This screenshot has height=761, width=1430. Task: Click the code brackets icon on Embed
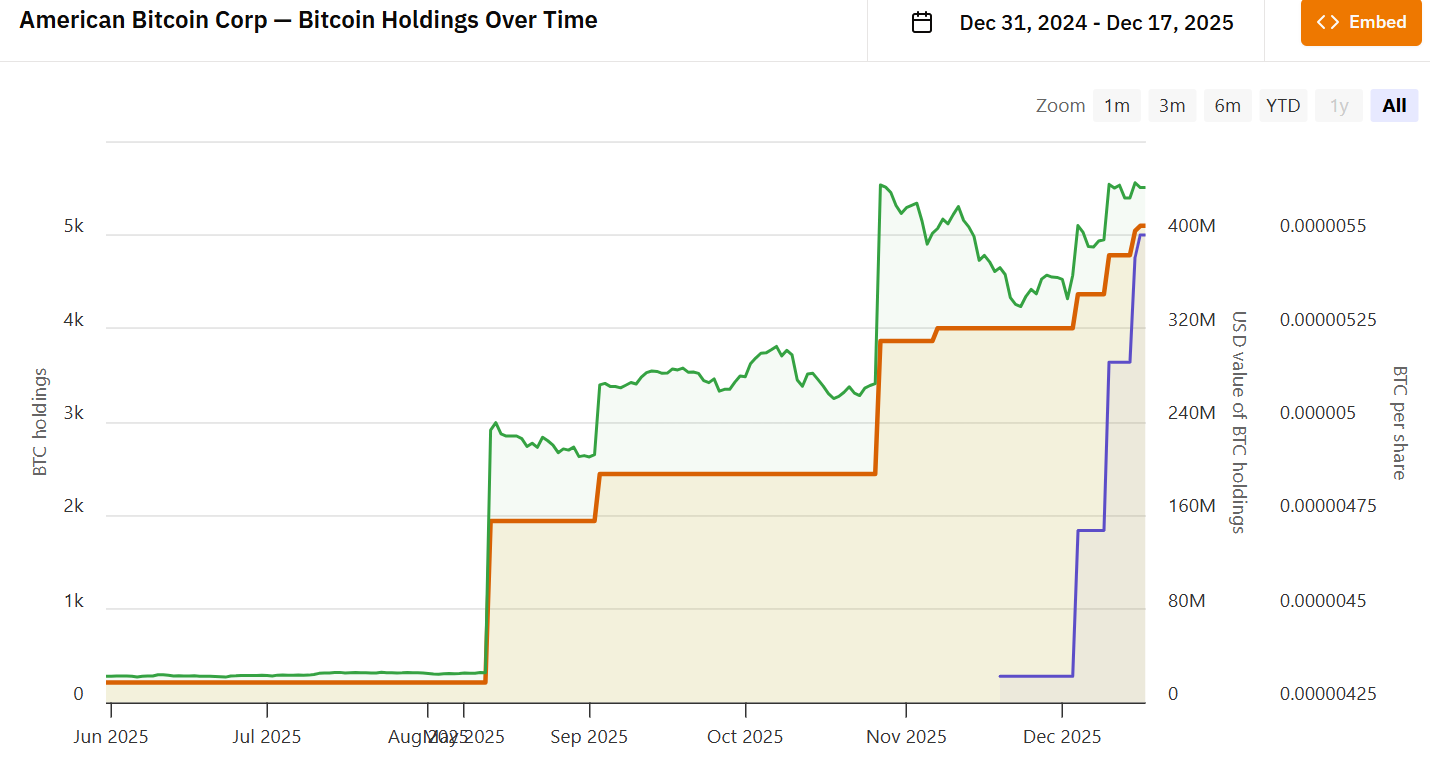(1328, 22)
